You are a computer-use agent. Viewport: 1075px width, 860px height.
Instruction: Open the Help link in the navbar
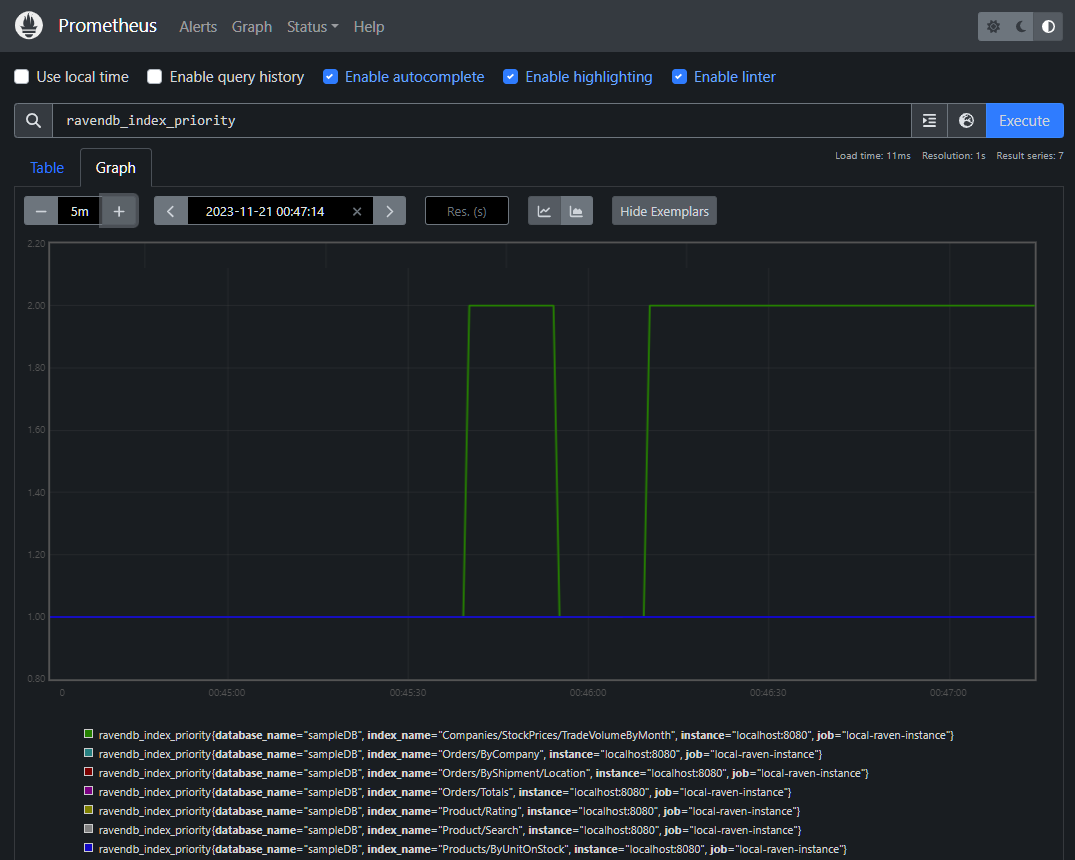369,27
